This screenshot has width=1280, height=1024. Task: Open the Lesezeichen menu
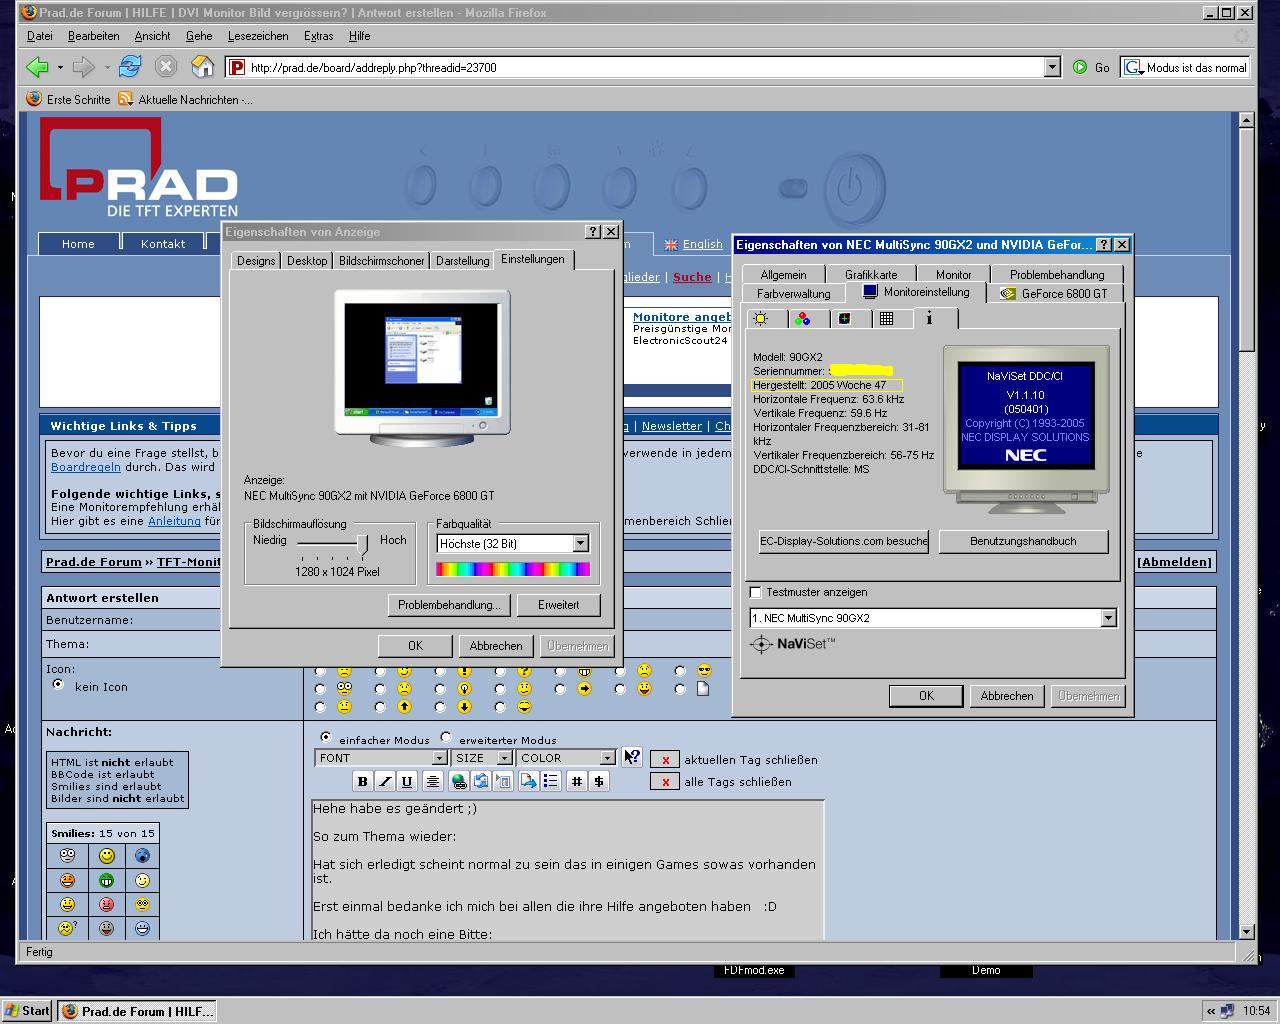(x=258, y=36)
